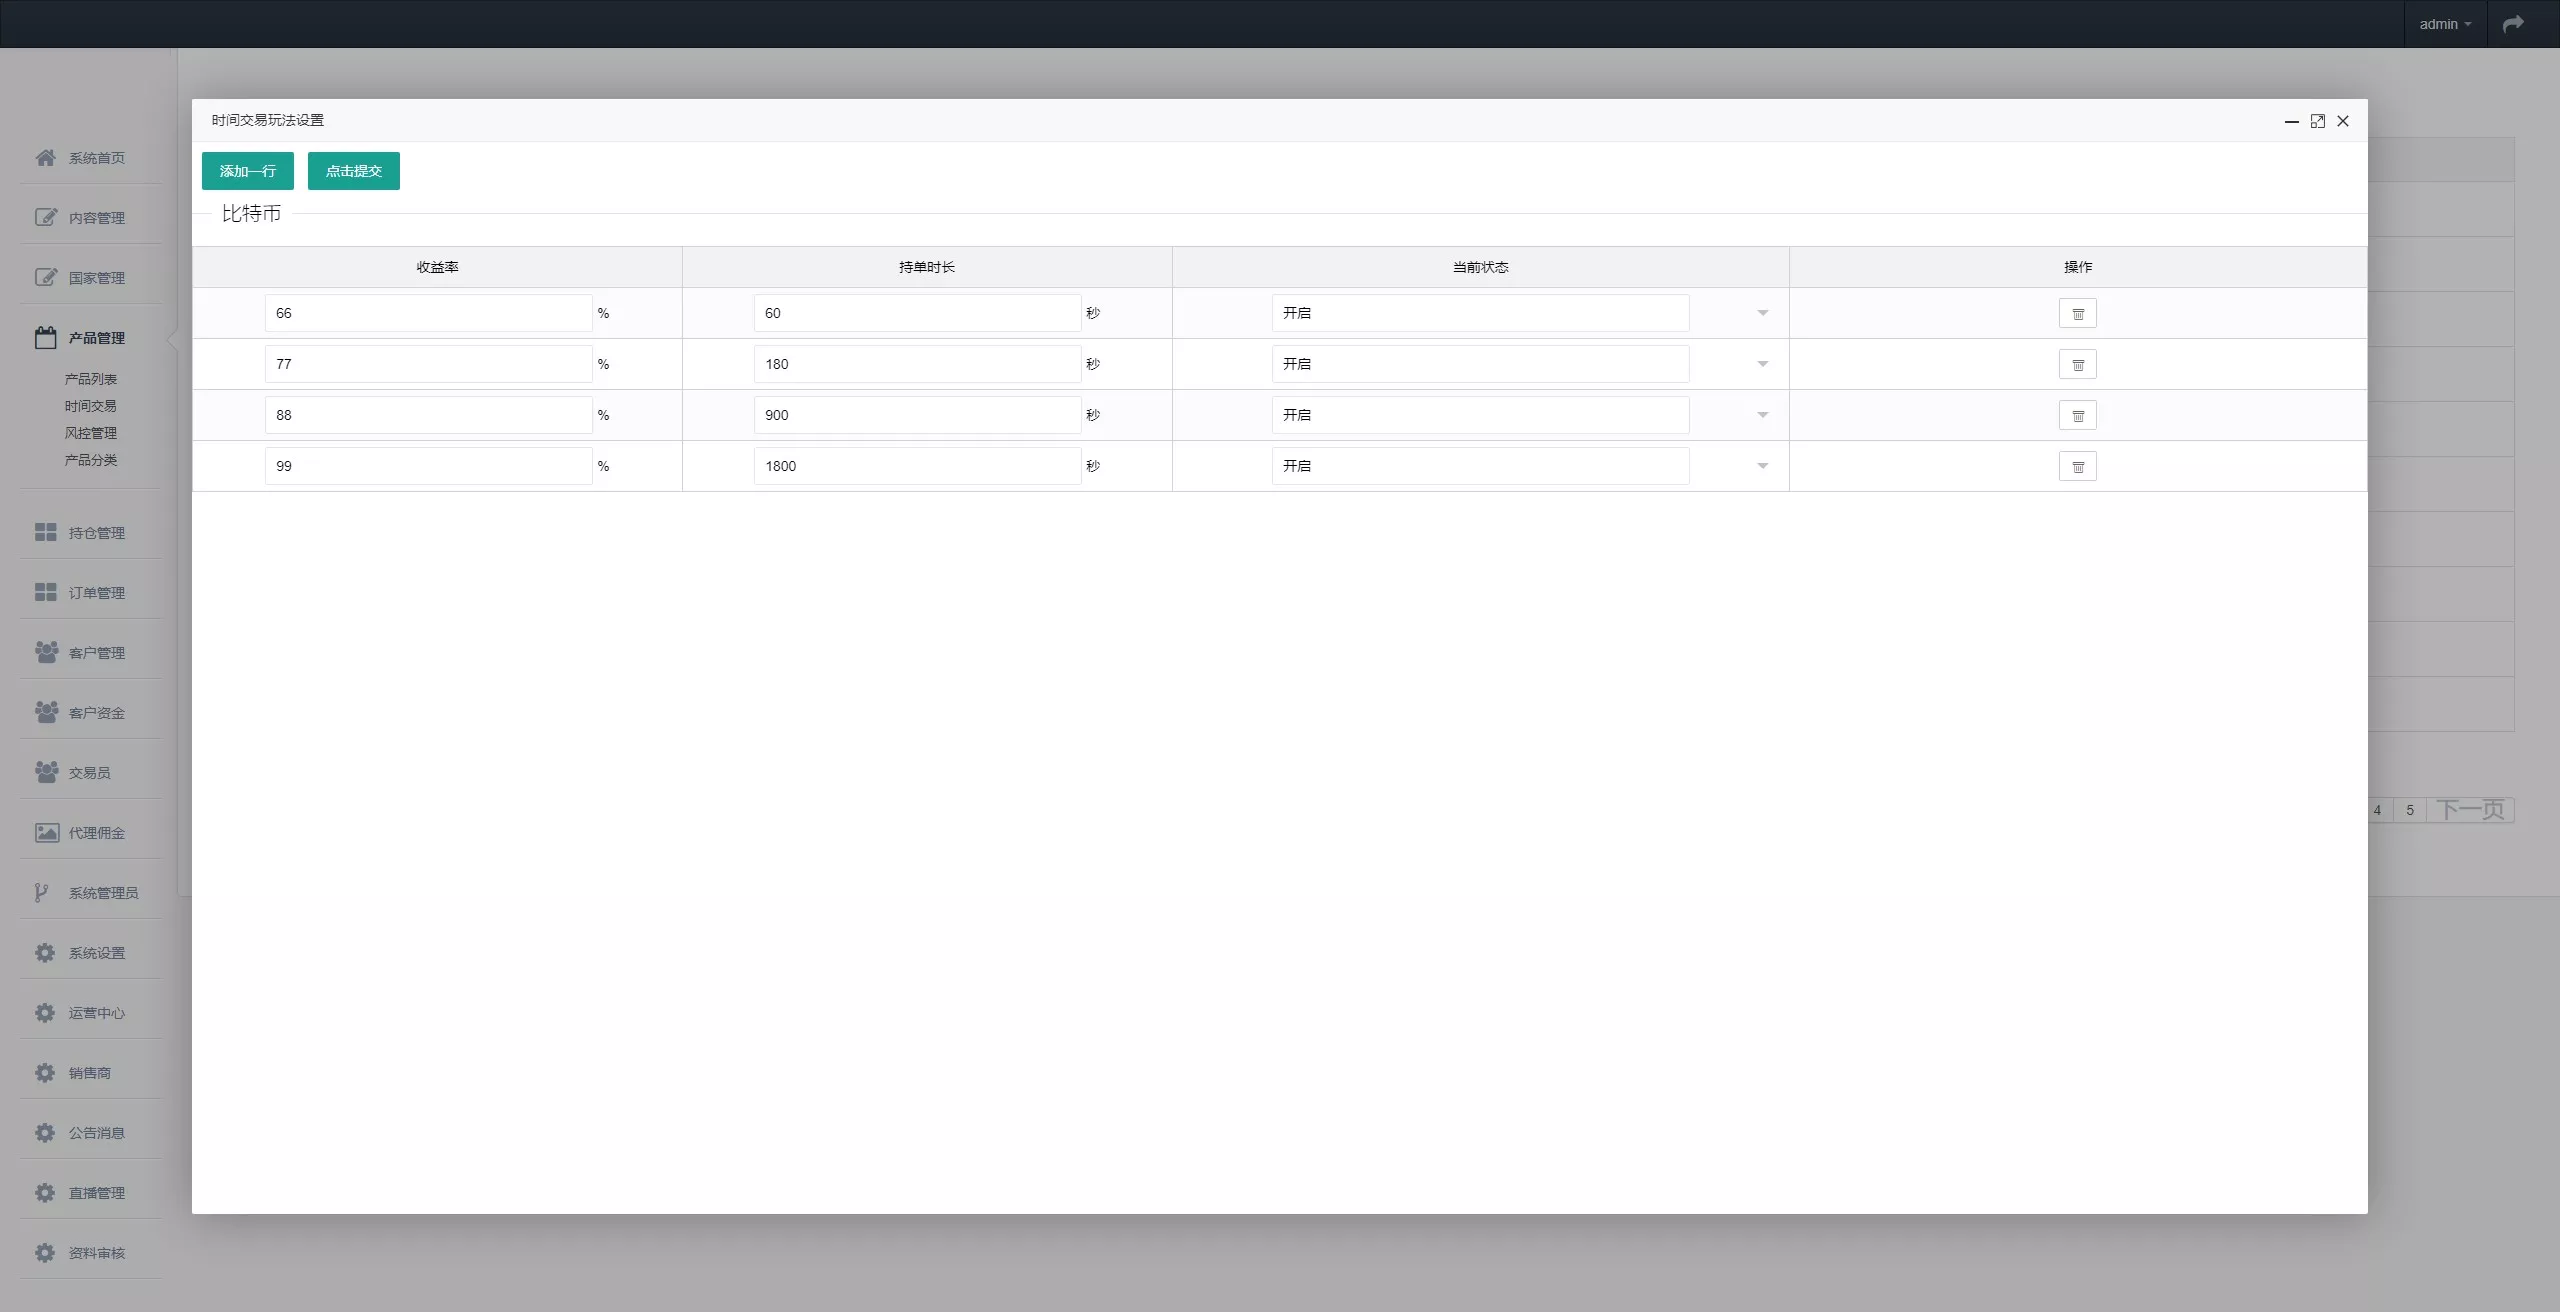2560x1312 pixels.
Task: Open 时间交易 in the sidebar
Action: 91,406
